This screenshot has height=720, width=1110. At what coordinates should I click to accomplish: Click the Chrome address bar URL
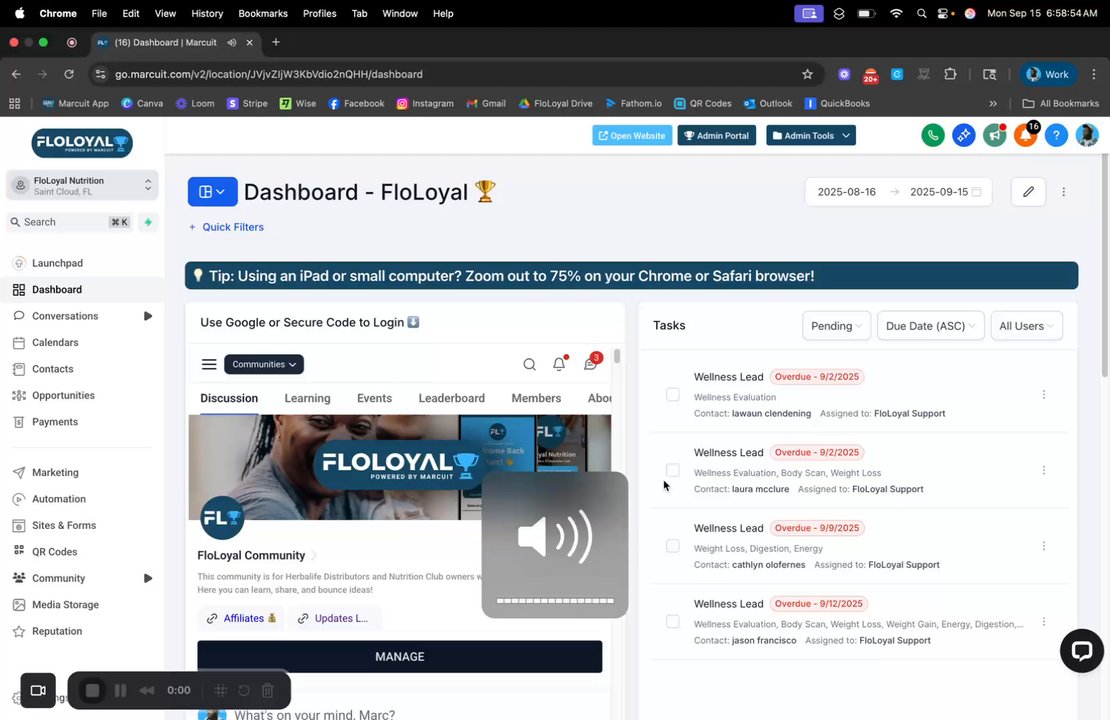pos(268,74)
